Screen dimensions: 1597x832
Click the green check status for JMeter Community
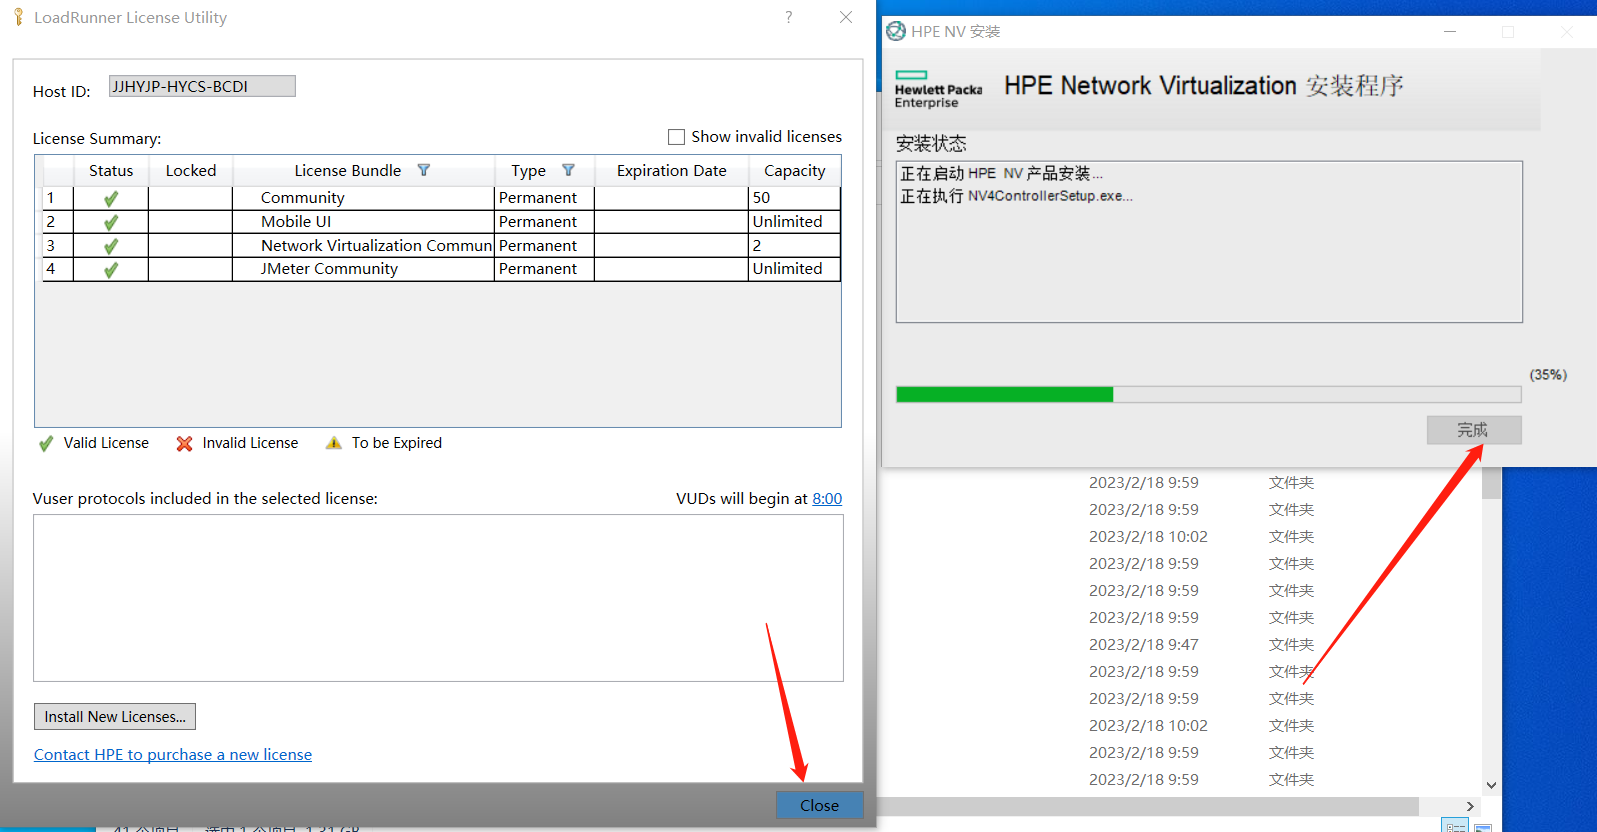point(111,269)
